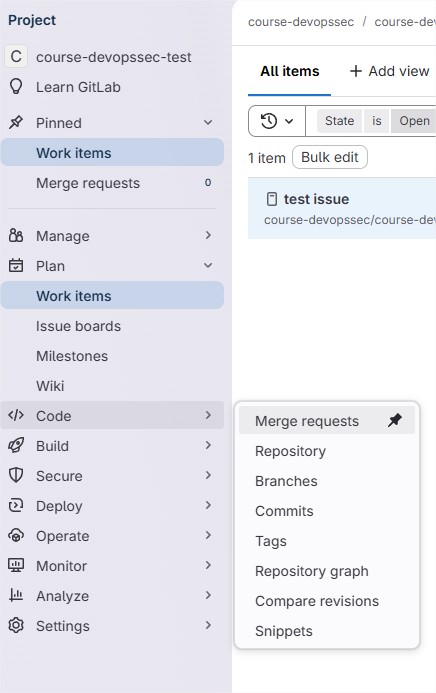The height and width of the screenshot is (693, 436).
Task: Expand the Analyze section chevron
Action: 208,595
